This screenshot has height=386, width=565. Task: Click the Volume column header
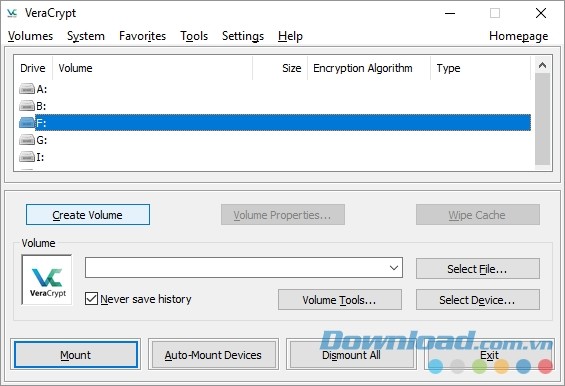(152, 68)
